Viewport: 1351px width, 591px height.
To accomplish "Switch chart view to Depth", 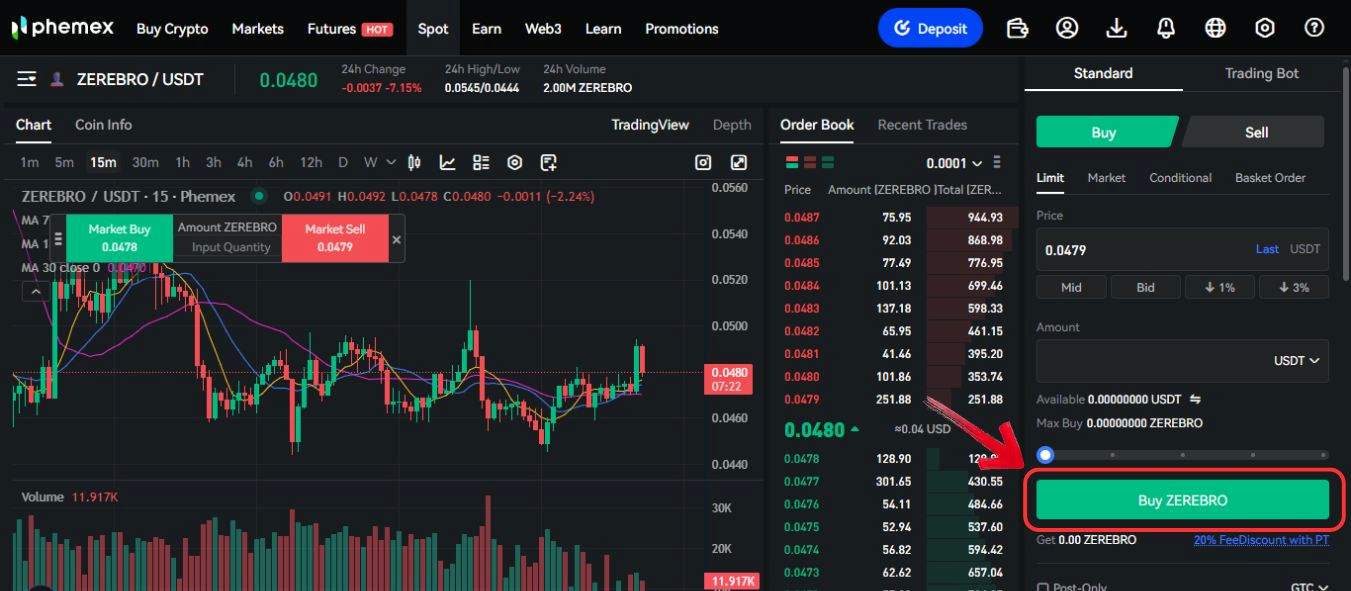I will 732,125.
